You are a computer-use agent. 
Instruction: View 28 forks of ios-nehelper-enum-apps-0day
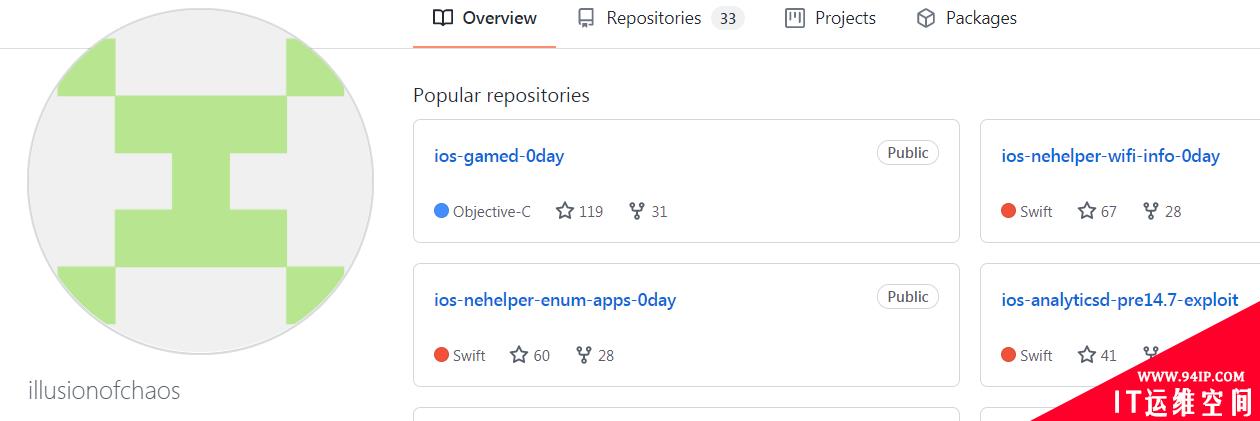click(595, 355)
